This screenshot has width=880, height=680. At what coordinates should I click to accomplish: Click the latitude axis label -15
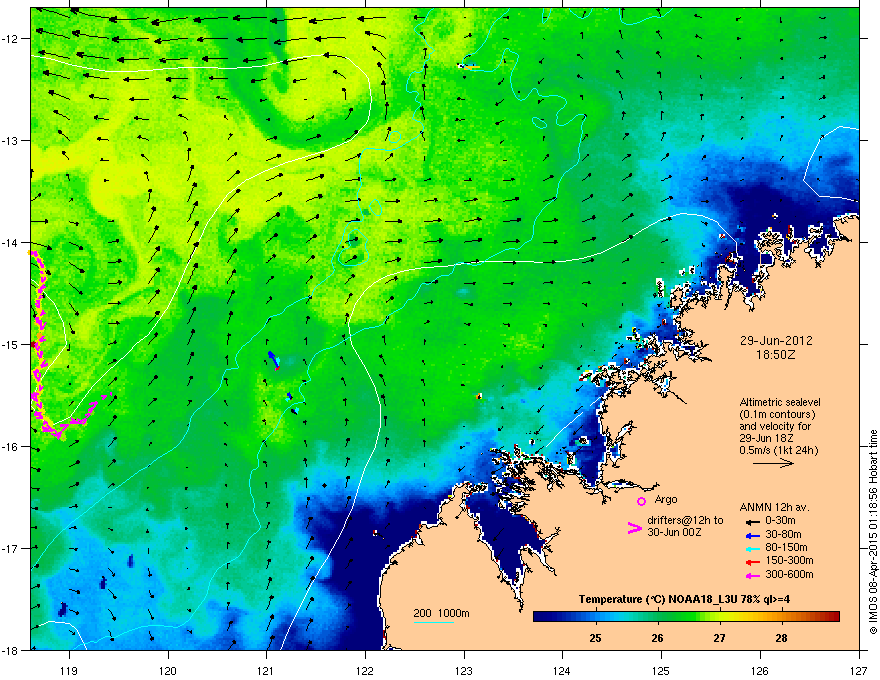click(12, 344)
